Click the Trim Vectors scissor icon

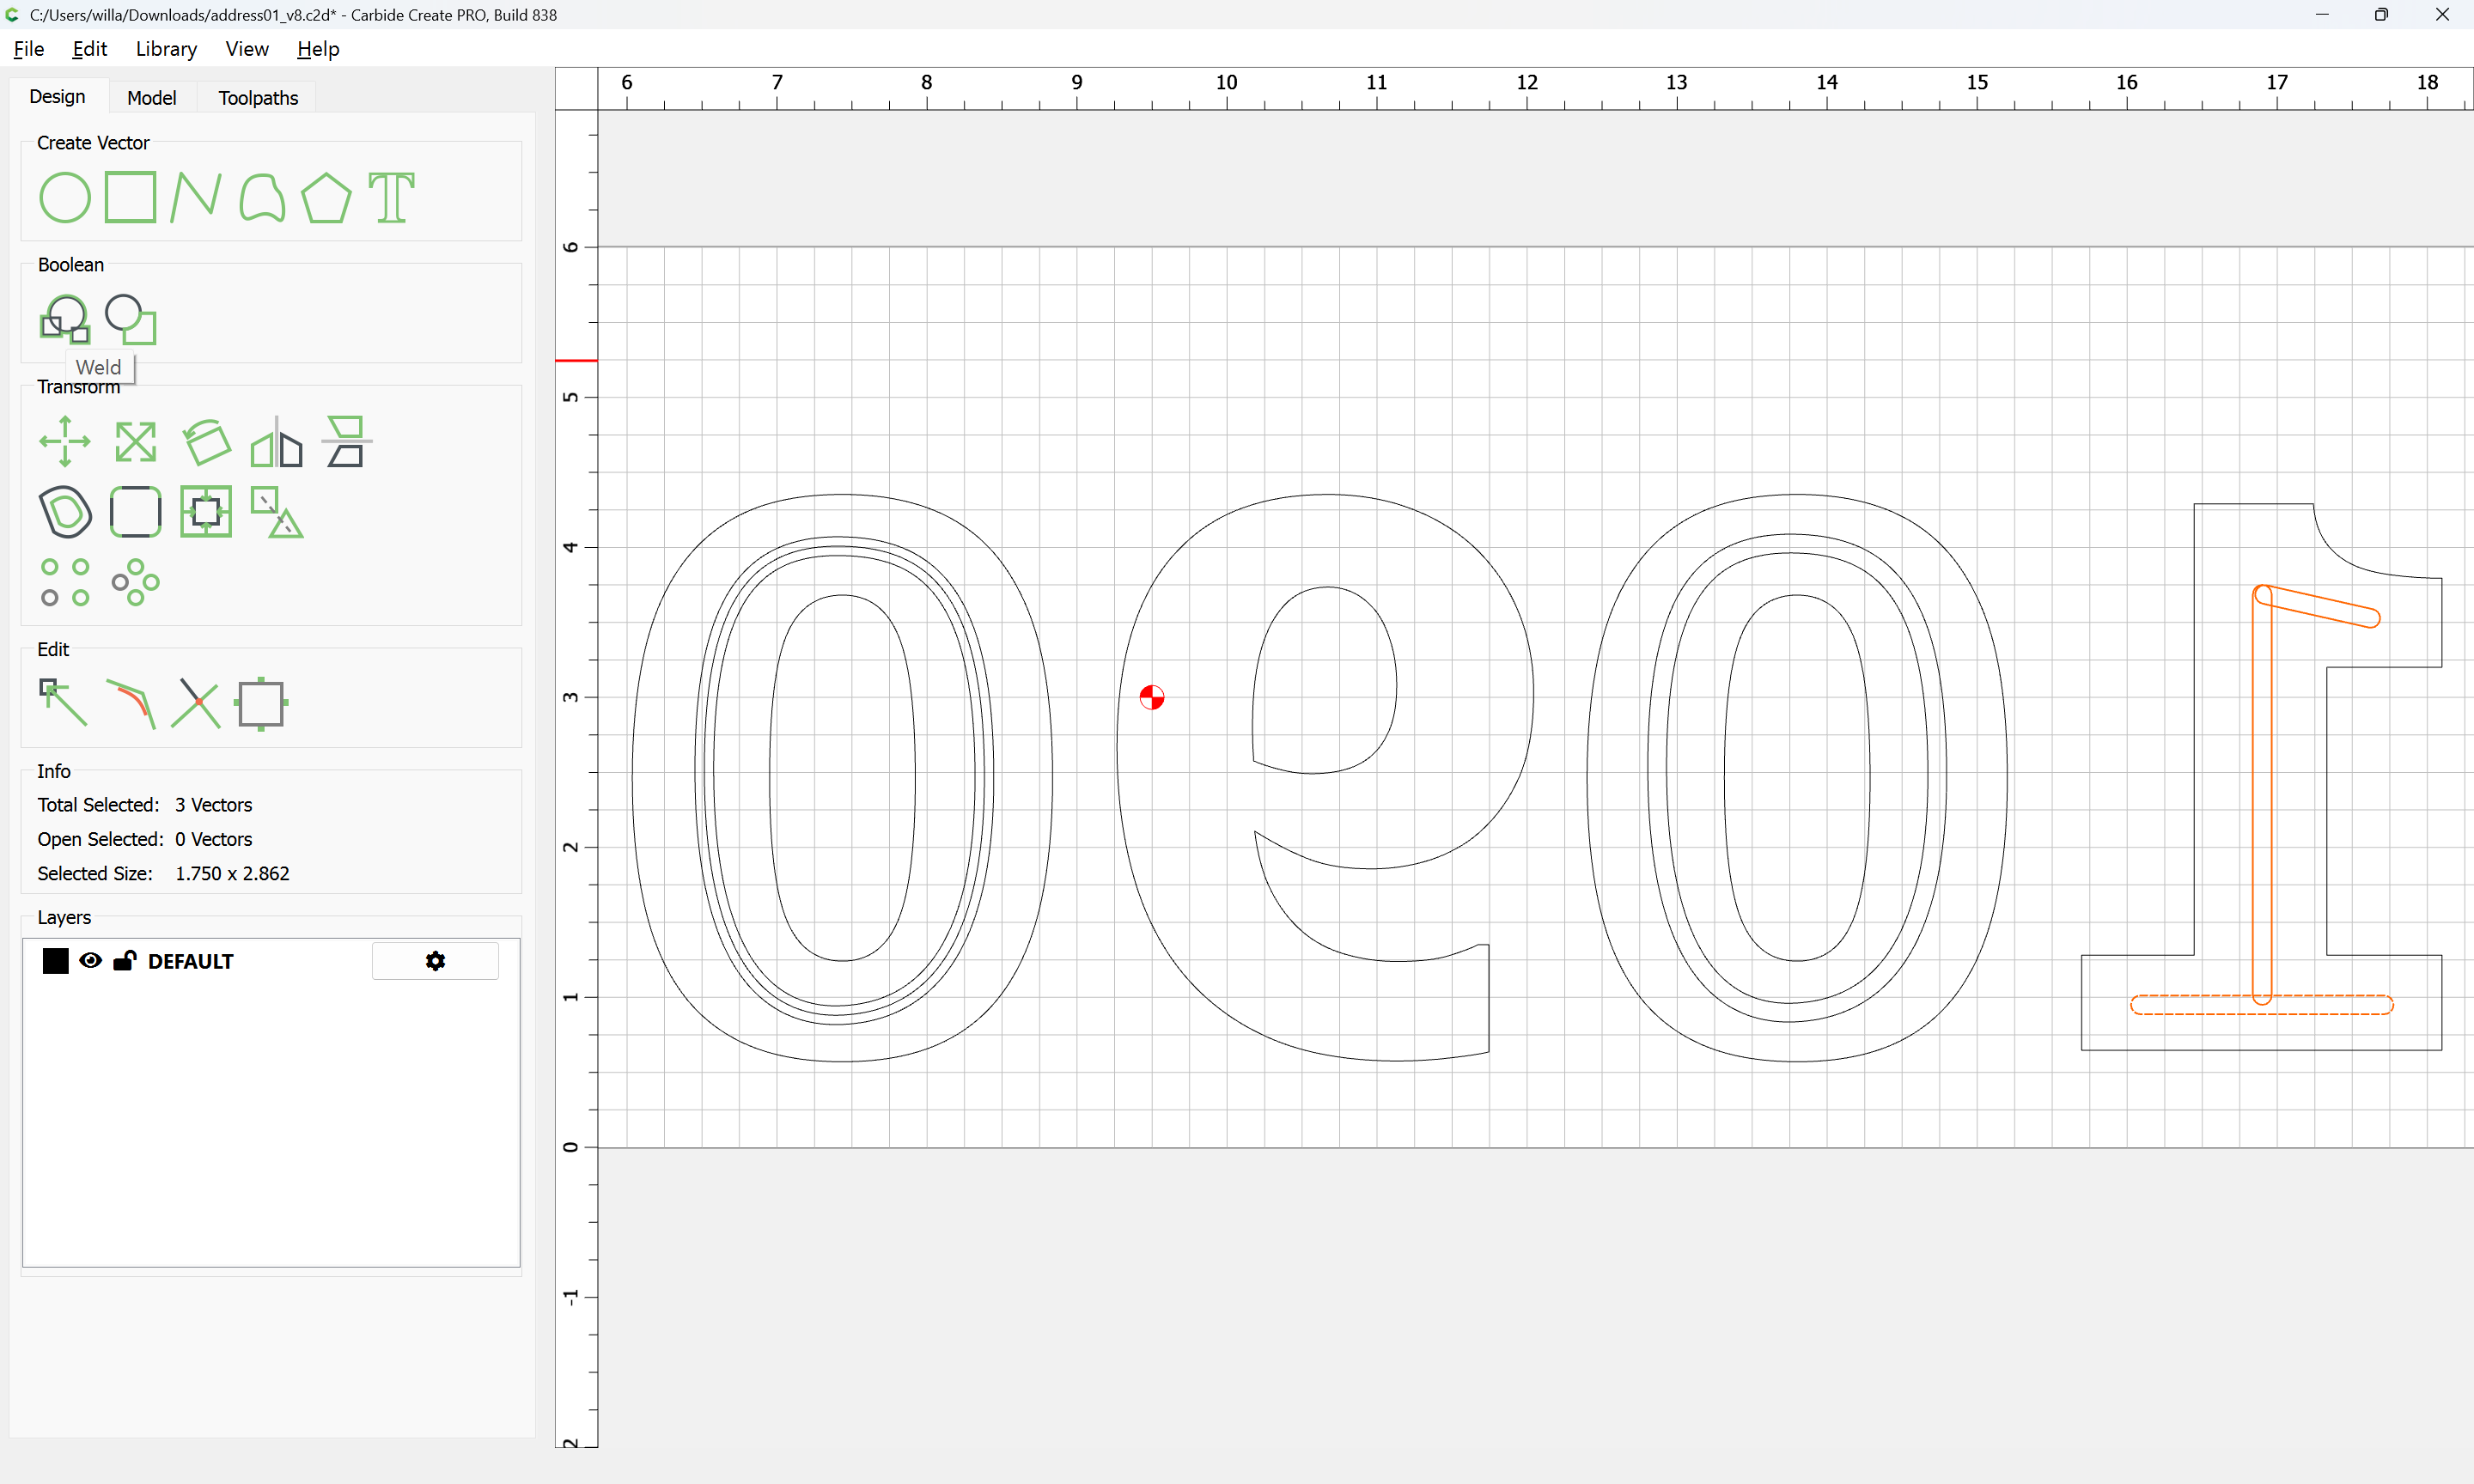point(195,703)
